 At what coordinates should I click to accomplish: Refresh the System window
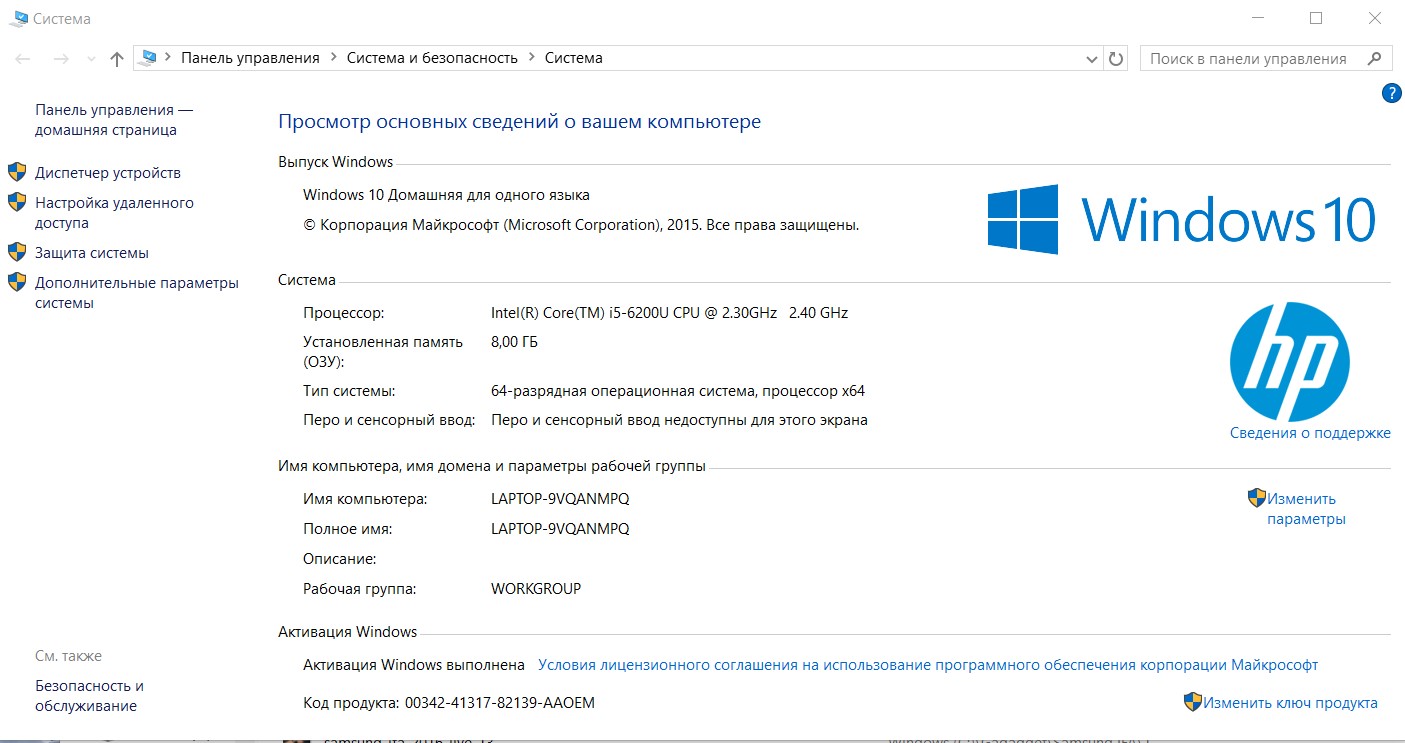point(1116,59)
